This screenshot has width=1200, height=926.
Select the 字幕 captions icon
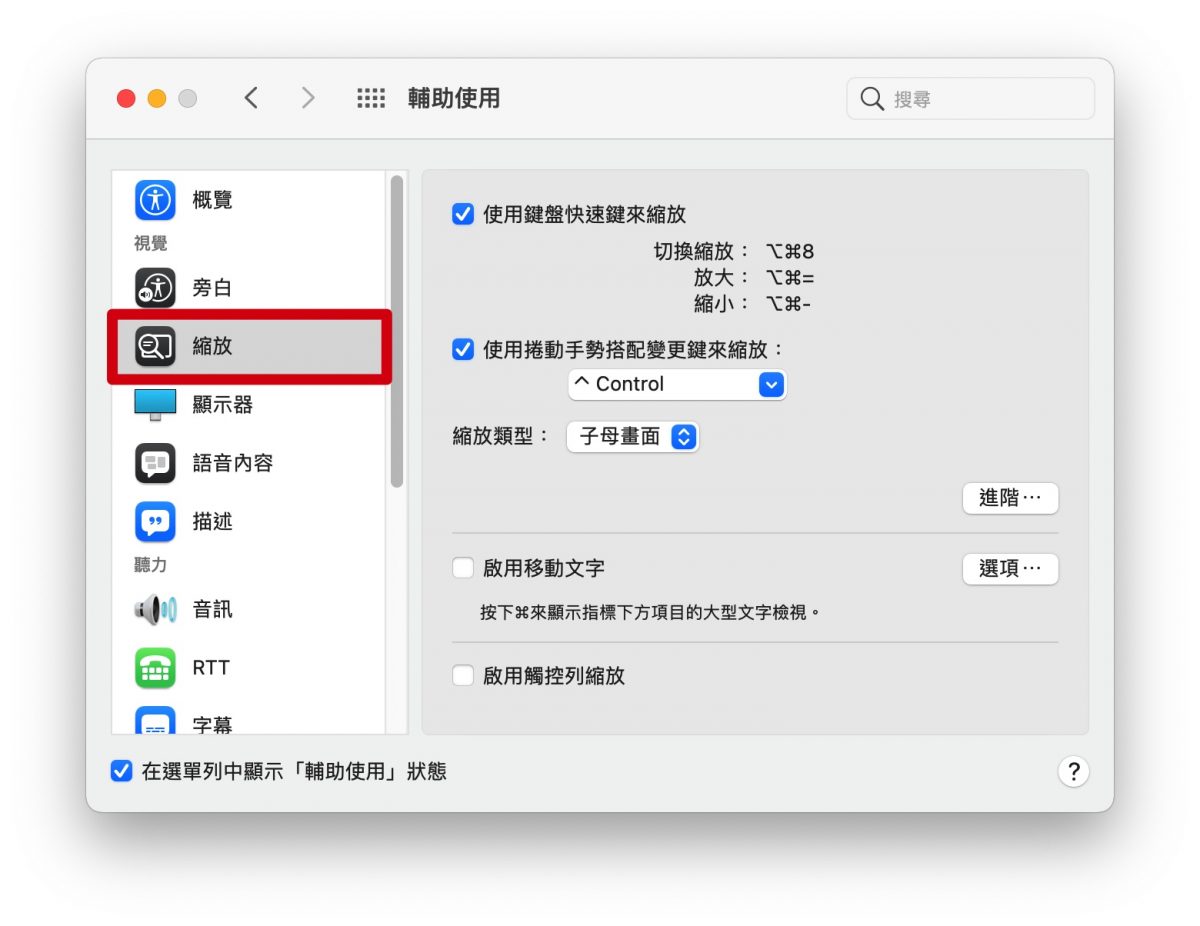[x=155, y=721]
